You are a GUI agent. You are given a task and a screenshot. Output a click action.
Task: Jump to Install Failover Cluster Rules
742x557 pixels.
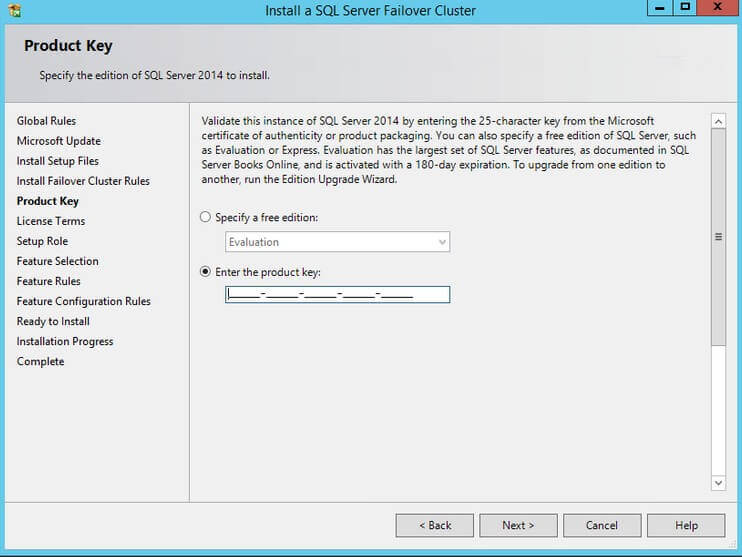click(x=83, y=181)
